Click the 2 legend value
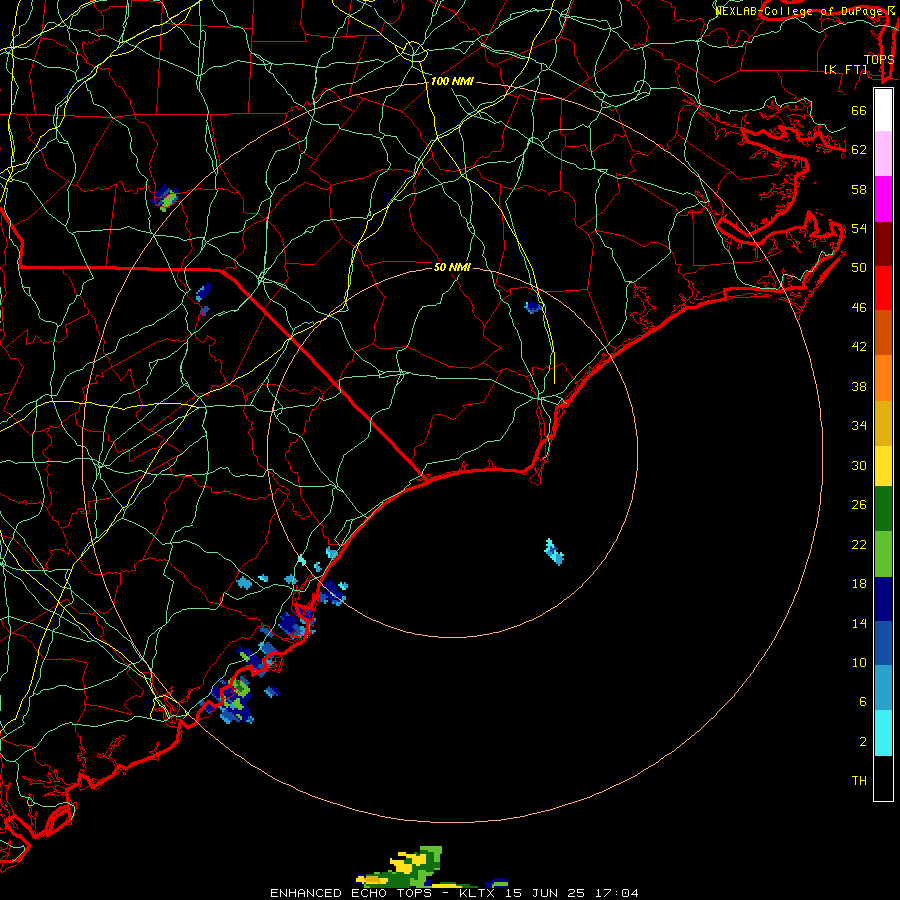Viewport: 900px width, 900px height. point(862,742)
